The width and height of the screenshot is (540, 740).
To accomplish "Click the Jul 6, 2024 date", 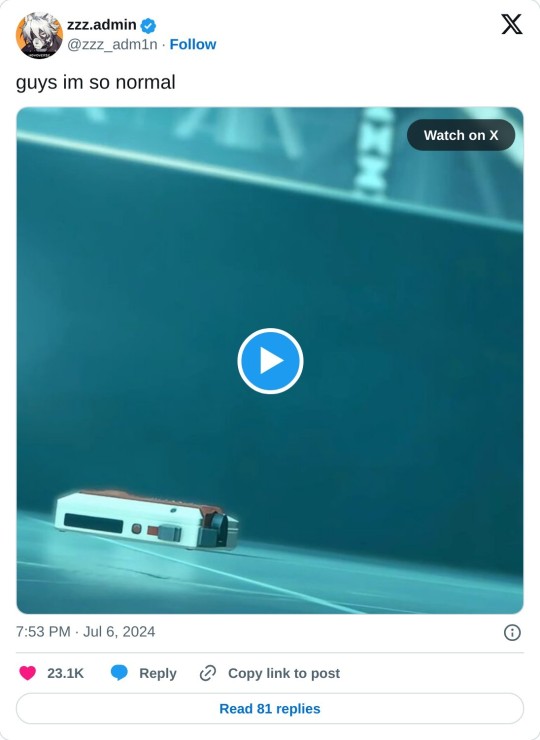I will click(x=119, y=631).
